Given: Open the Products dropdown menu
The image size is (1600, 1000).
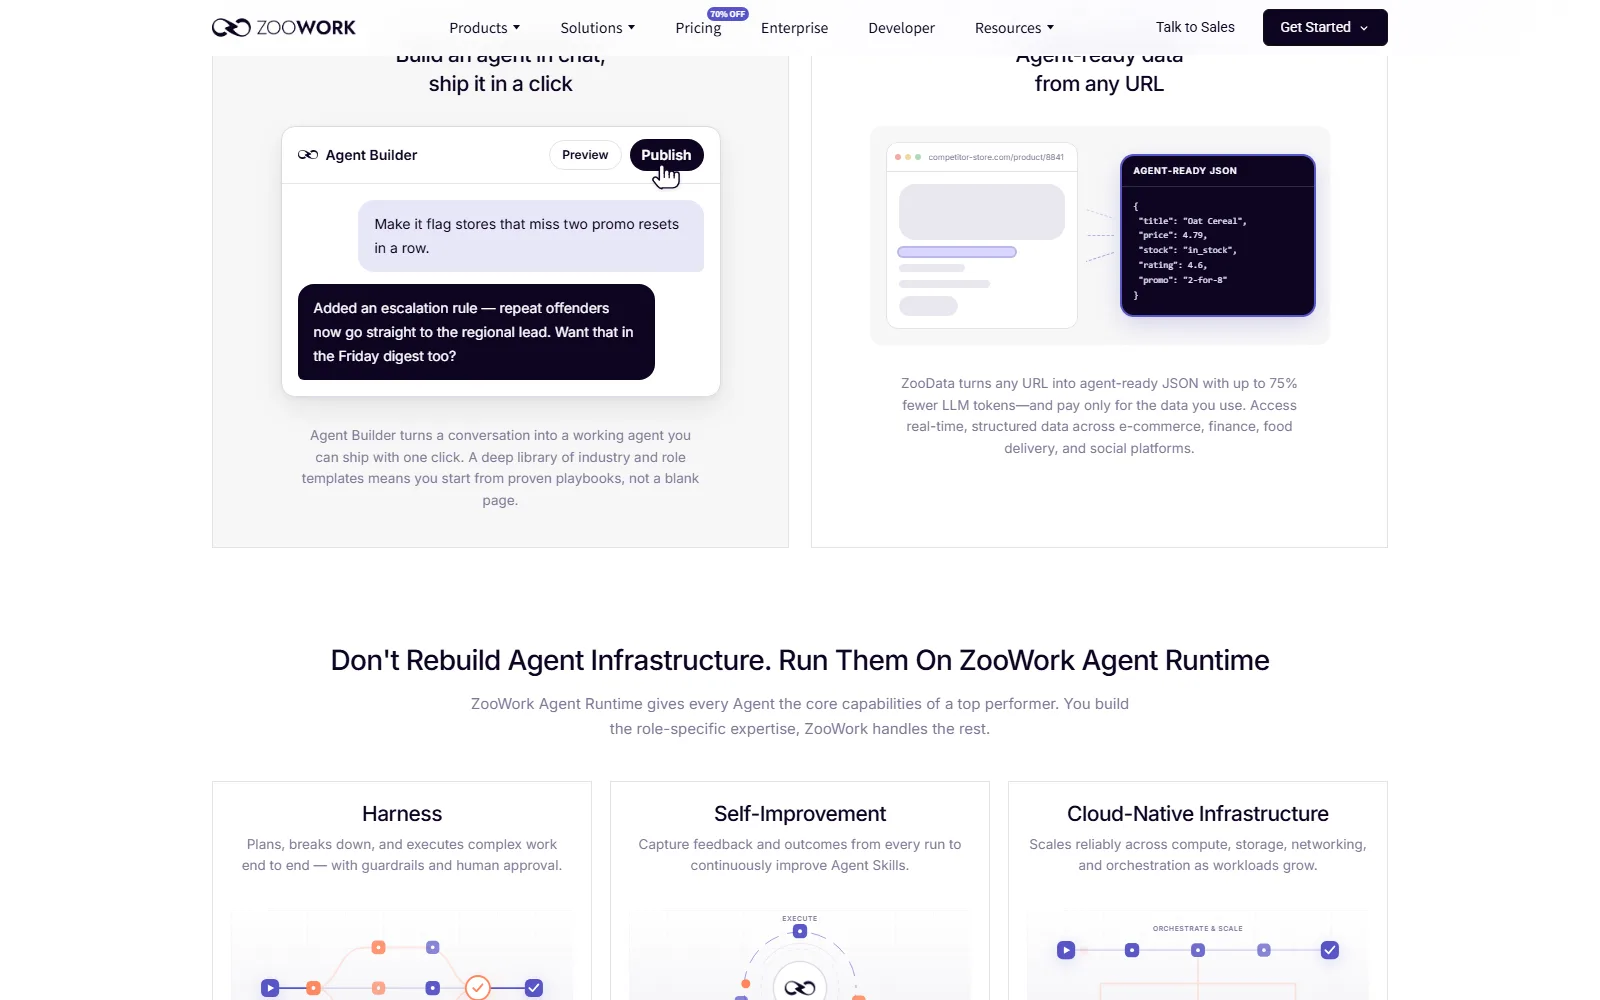Looking at the screenshot, I should pos(485,28).
